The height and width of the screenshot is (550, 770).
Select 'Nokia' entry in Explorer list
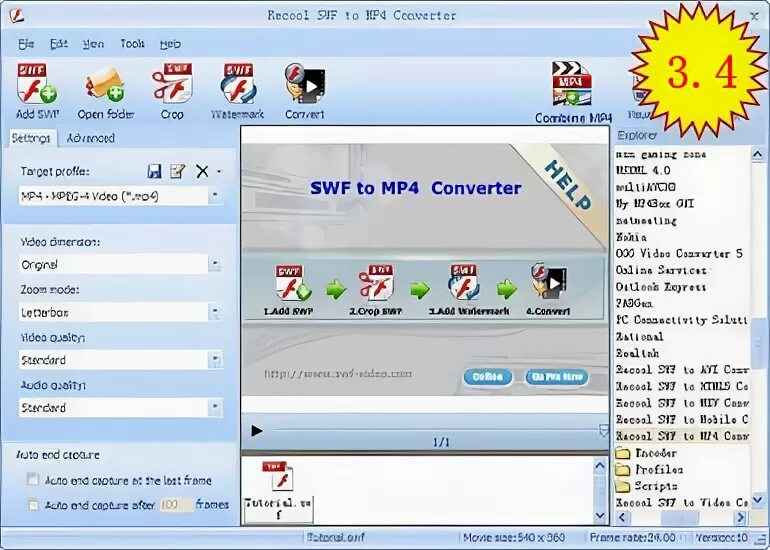[632, 237]
